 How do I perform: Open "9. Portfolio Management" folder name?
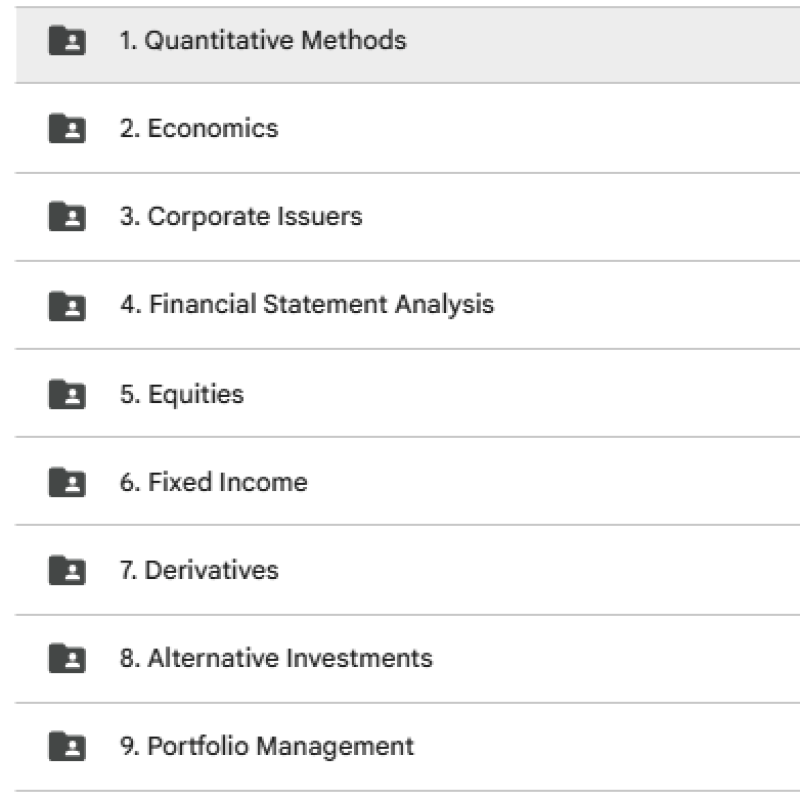[267, 746]
